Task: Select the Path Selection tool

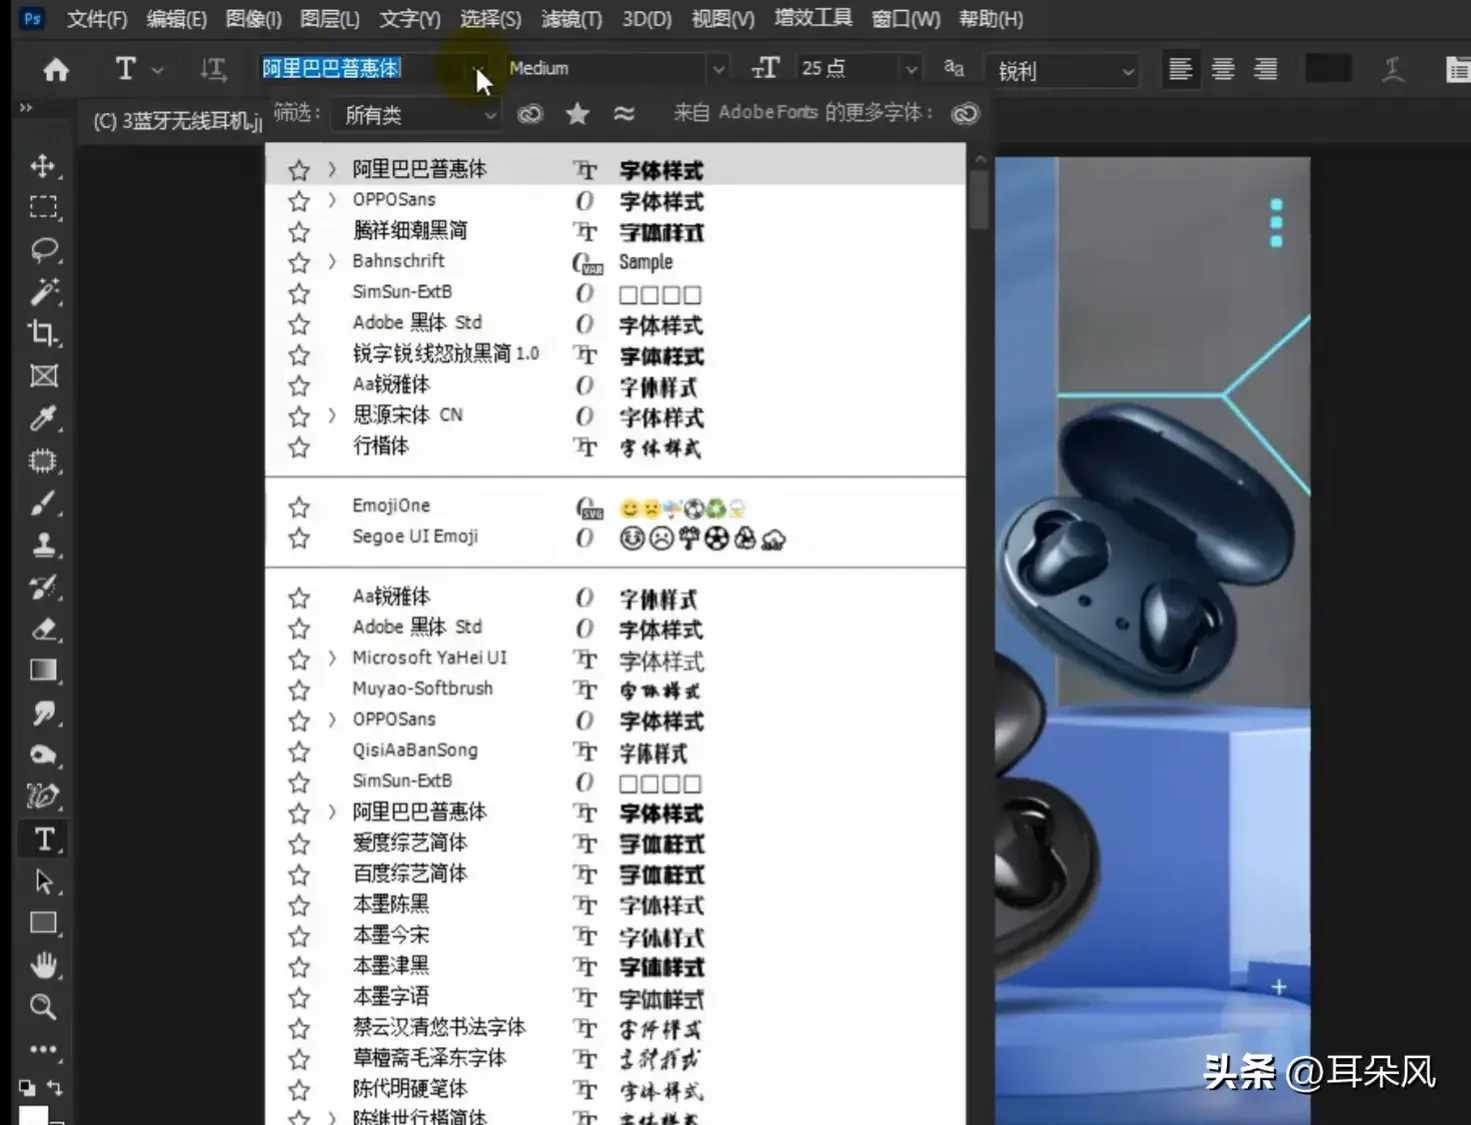Action: click(43, 881)
